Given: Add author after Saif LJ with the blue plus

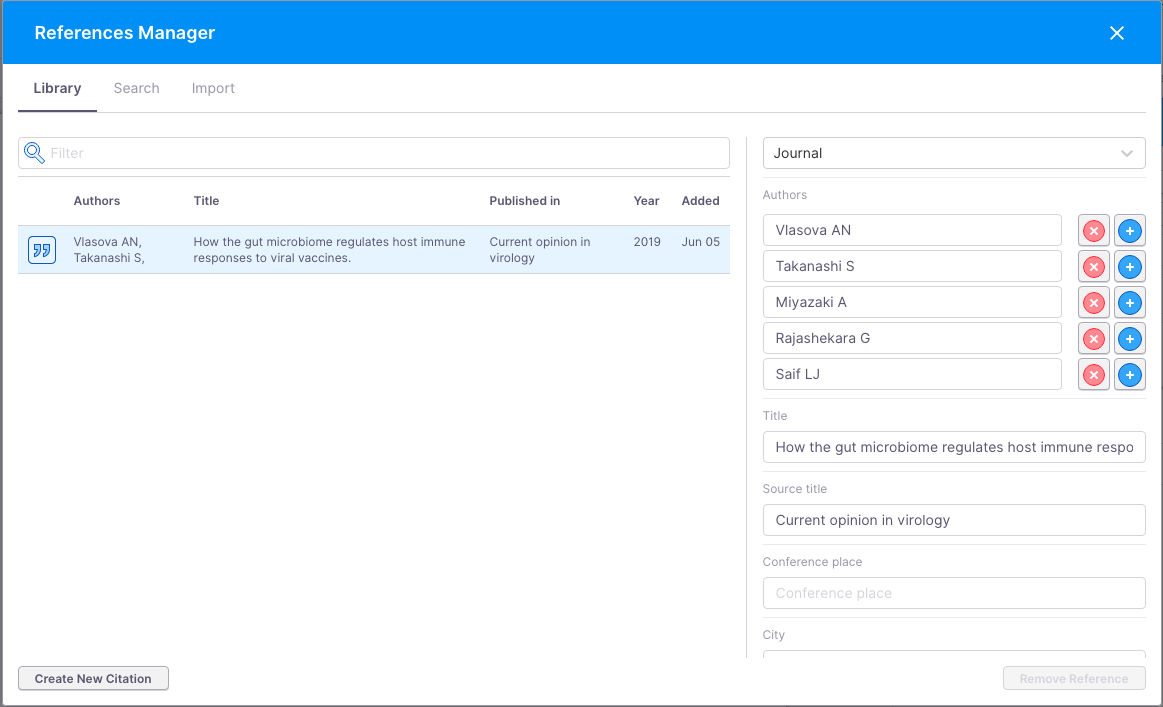Looking at the screenshot, I should 1130,375.
